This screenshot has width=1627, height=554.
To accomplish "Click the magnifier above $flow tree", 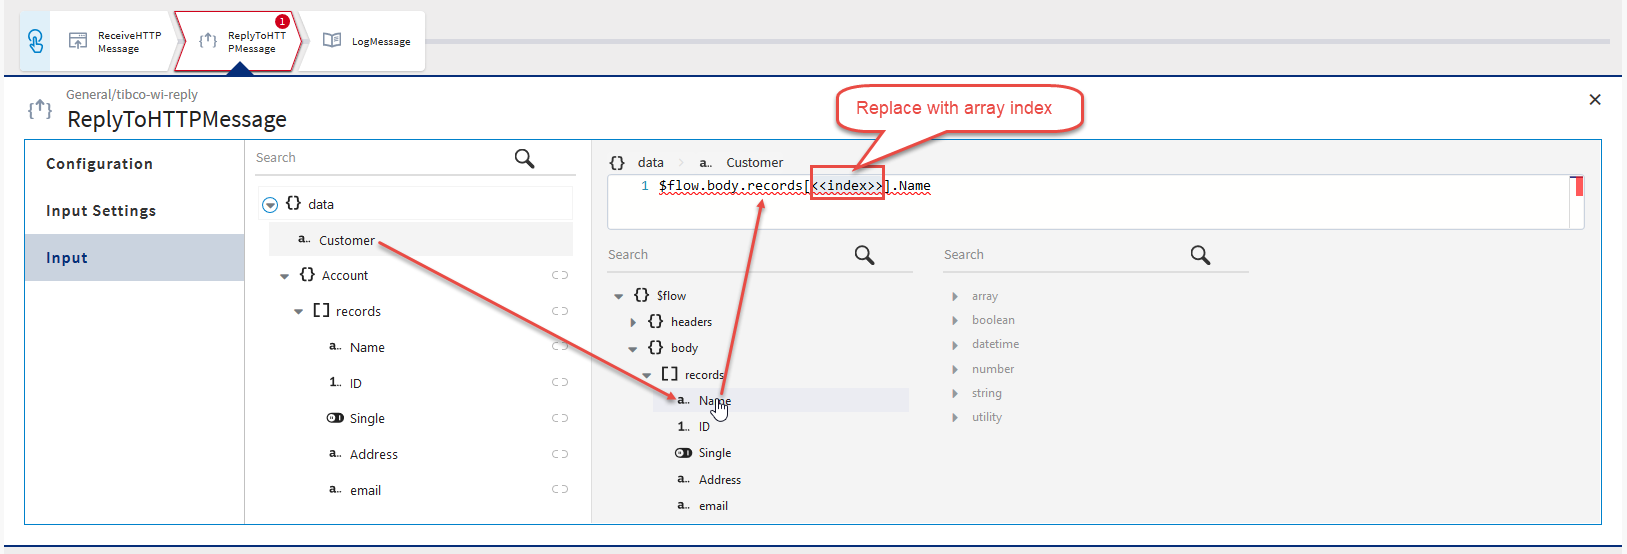I will point(865,255).
